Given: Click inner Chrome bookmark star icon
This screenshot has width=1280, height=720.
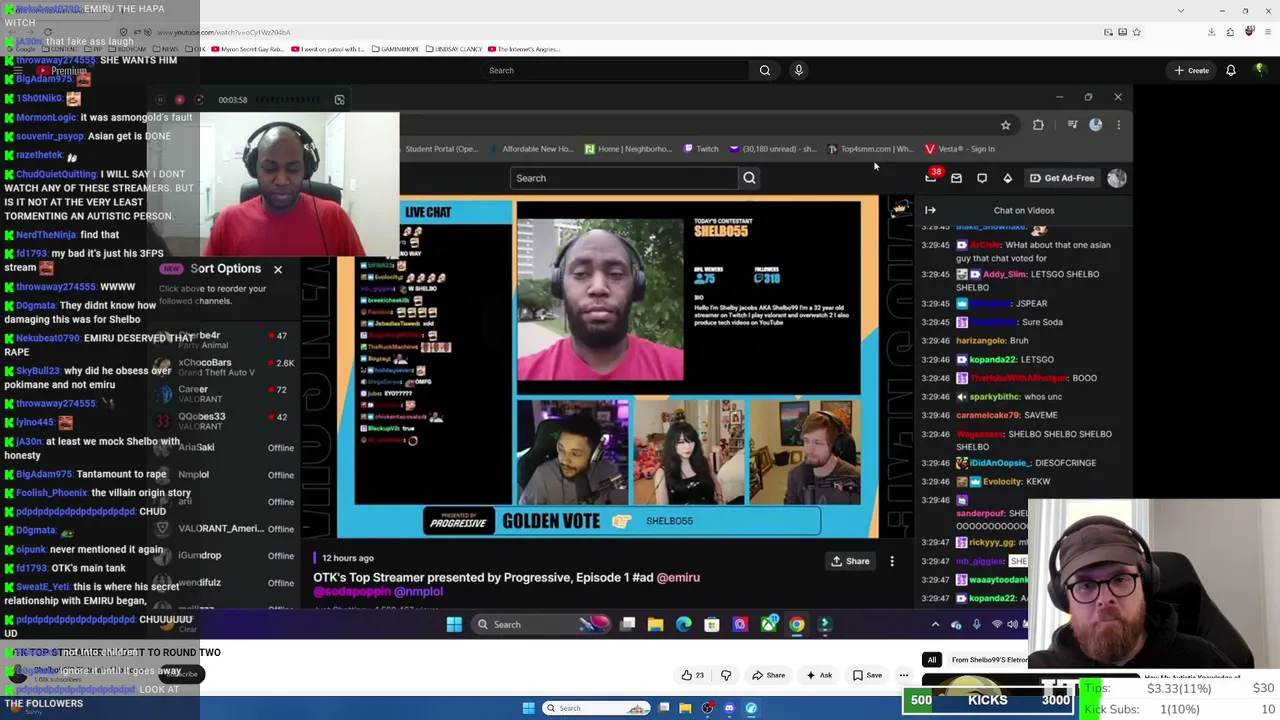Looking at the screenshot, I should pos(1006,125).
